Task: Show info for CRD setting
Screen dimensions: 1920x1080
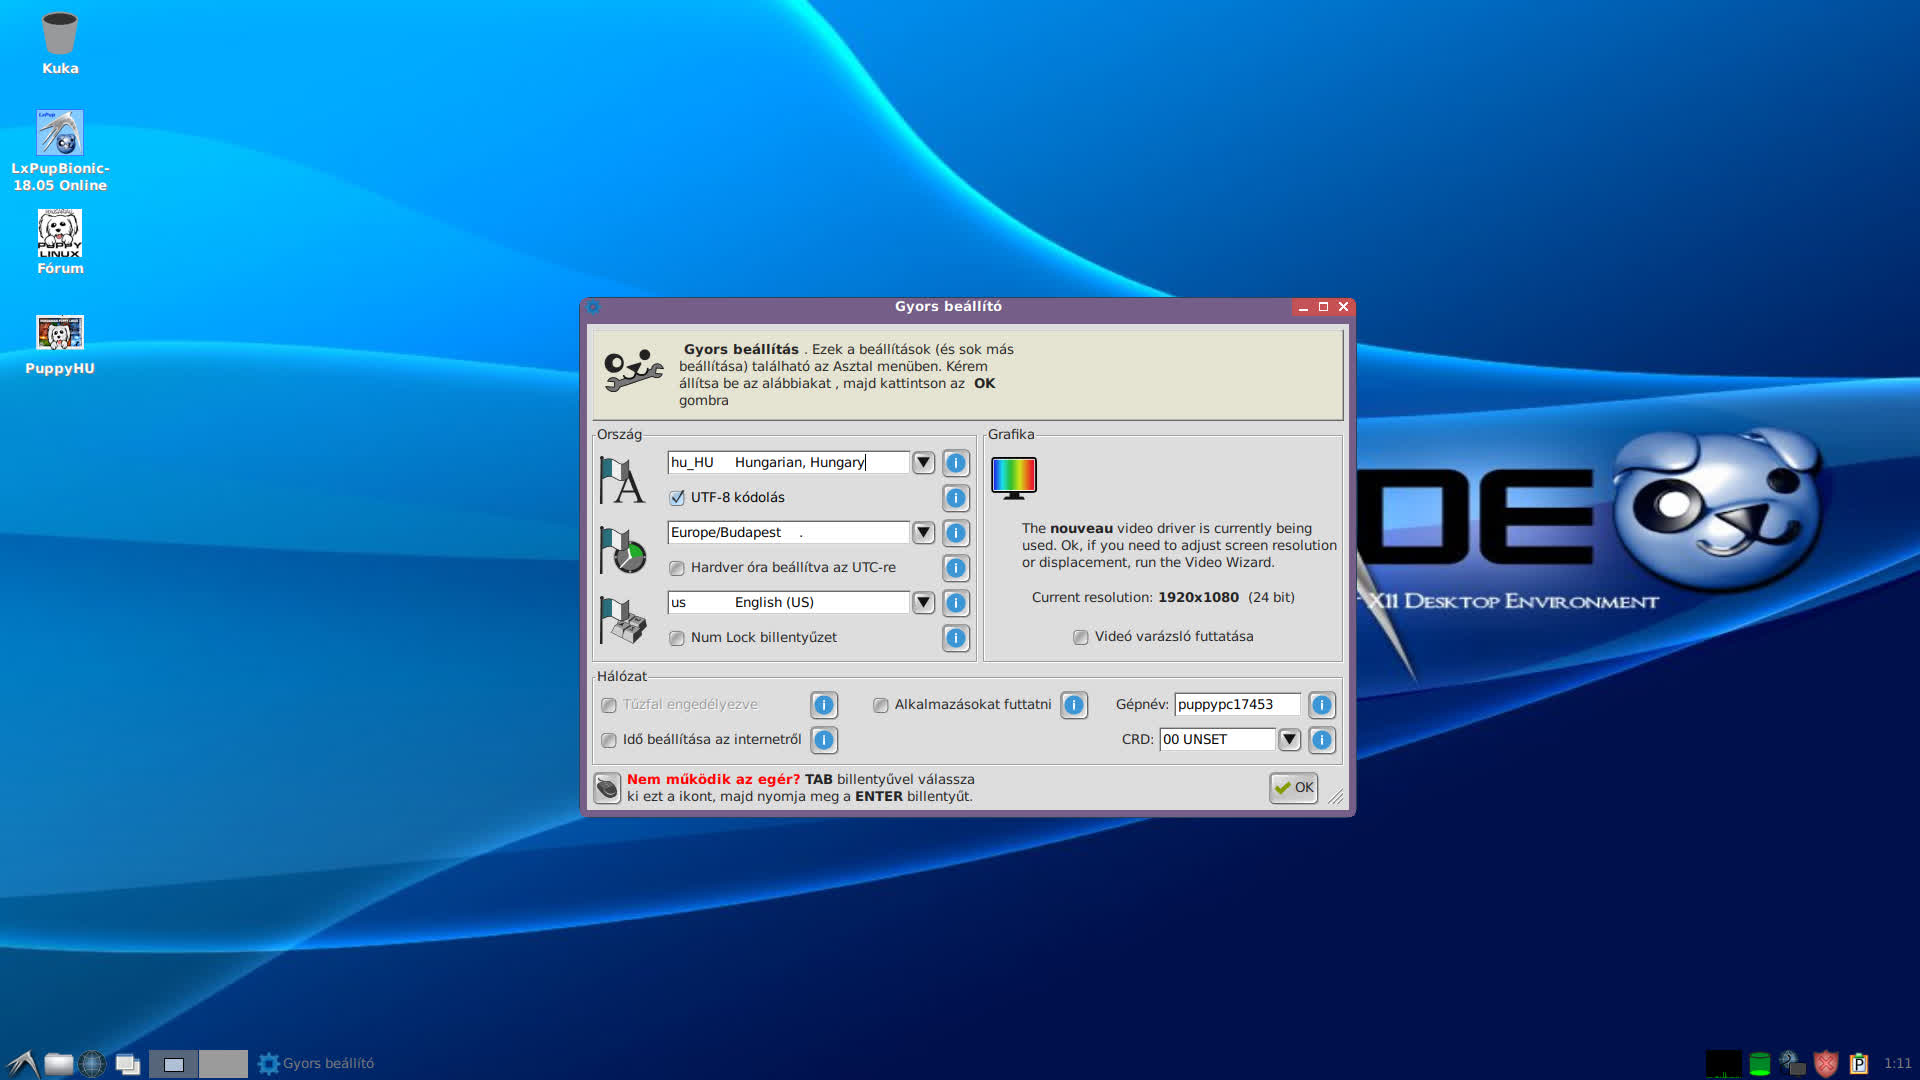Action: click(1322, 740)
